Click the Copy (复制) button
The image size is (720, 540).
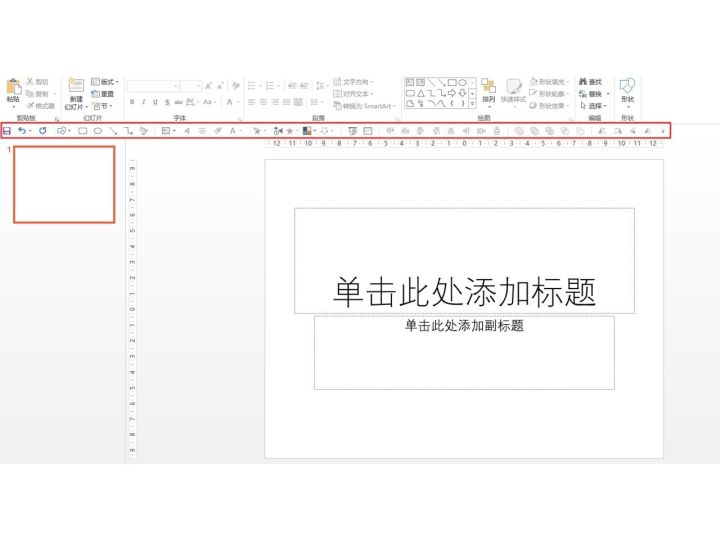pyautogui.click(x=37, y=94)
